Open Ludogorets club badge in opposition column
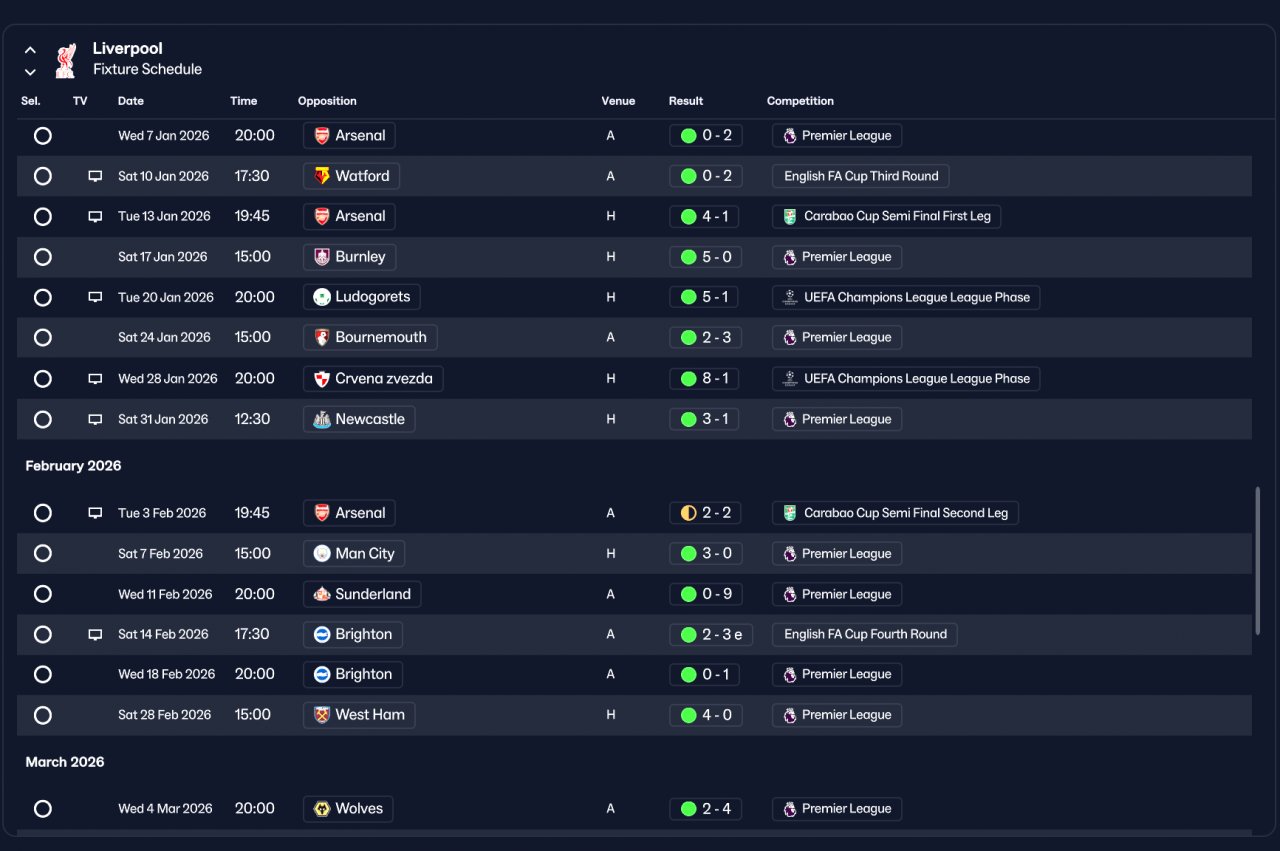Viewport: 1280px width, 851px height. point(322,297)
